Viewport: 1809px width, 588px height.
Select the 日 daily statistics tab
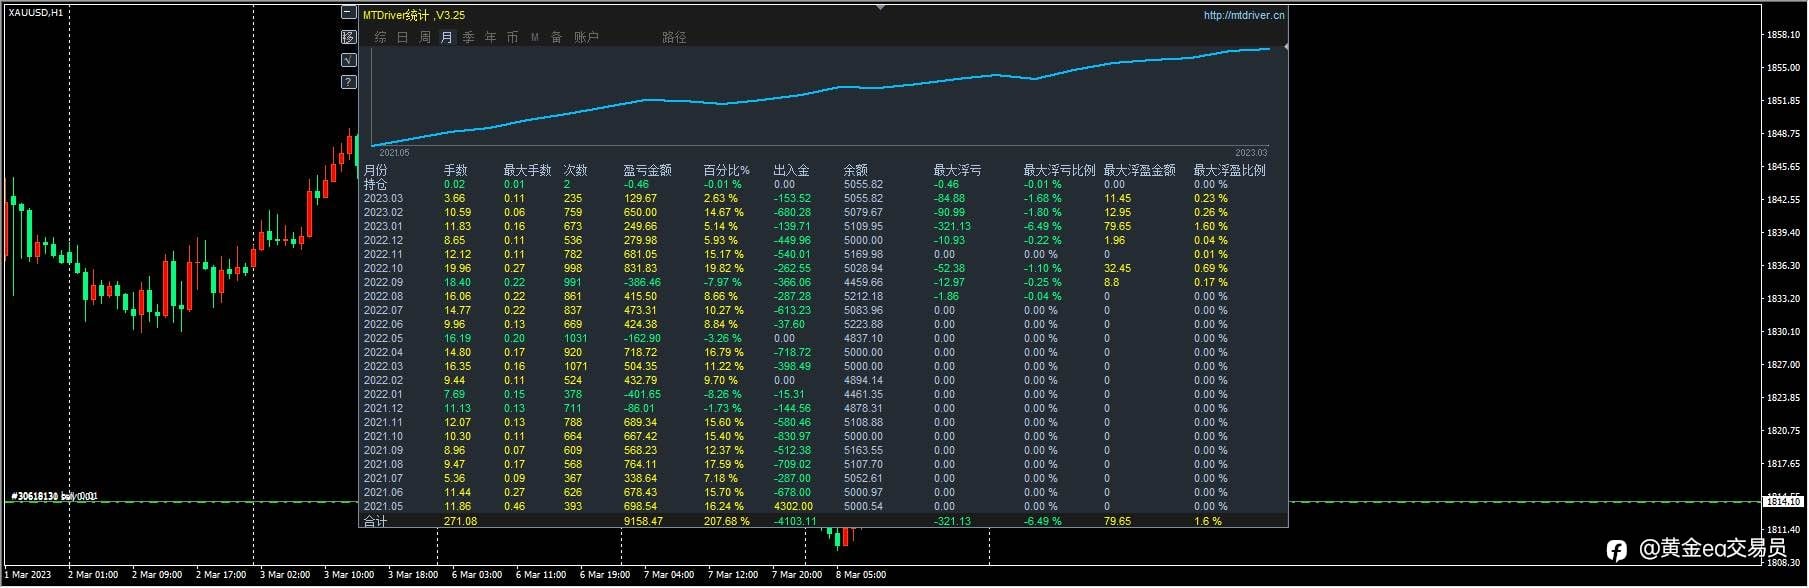(x=402, y=38)
